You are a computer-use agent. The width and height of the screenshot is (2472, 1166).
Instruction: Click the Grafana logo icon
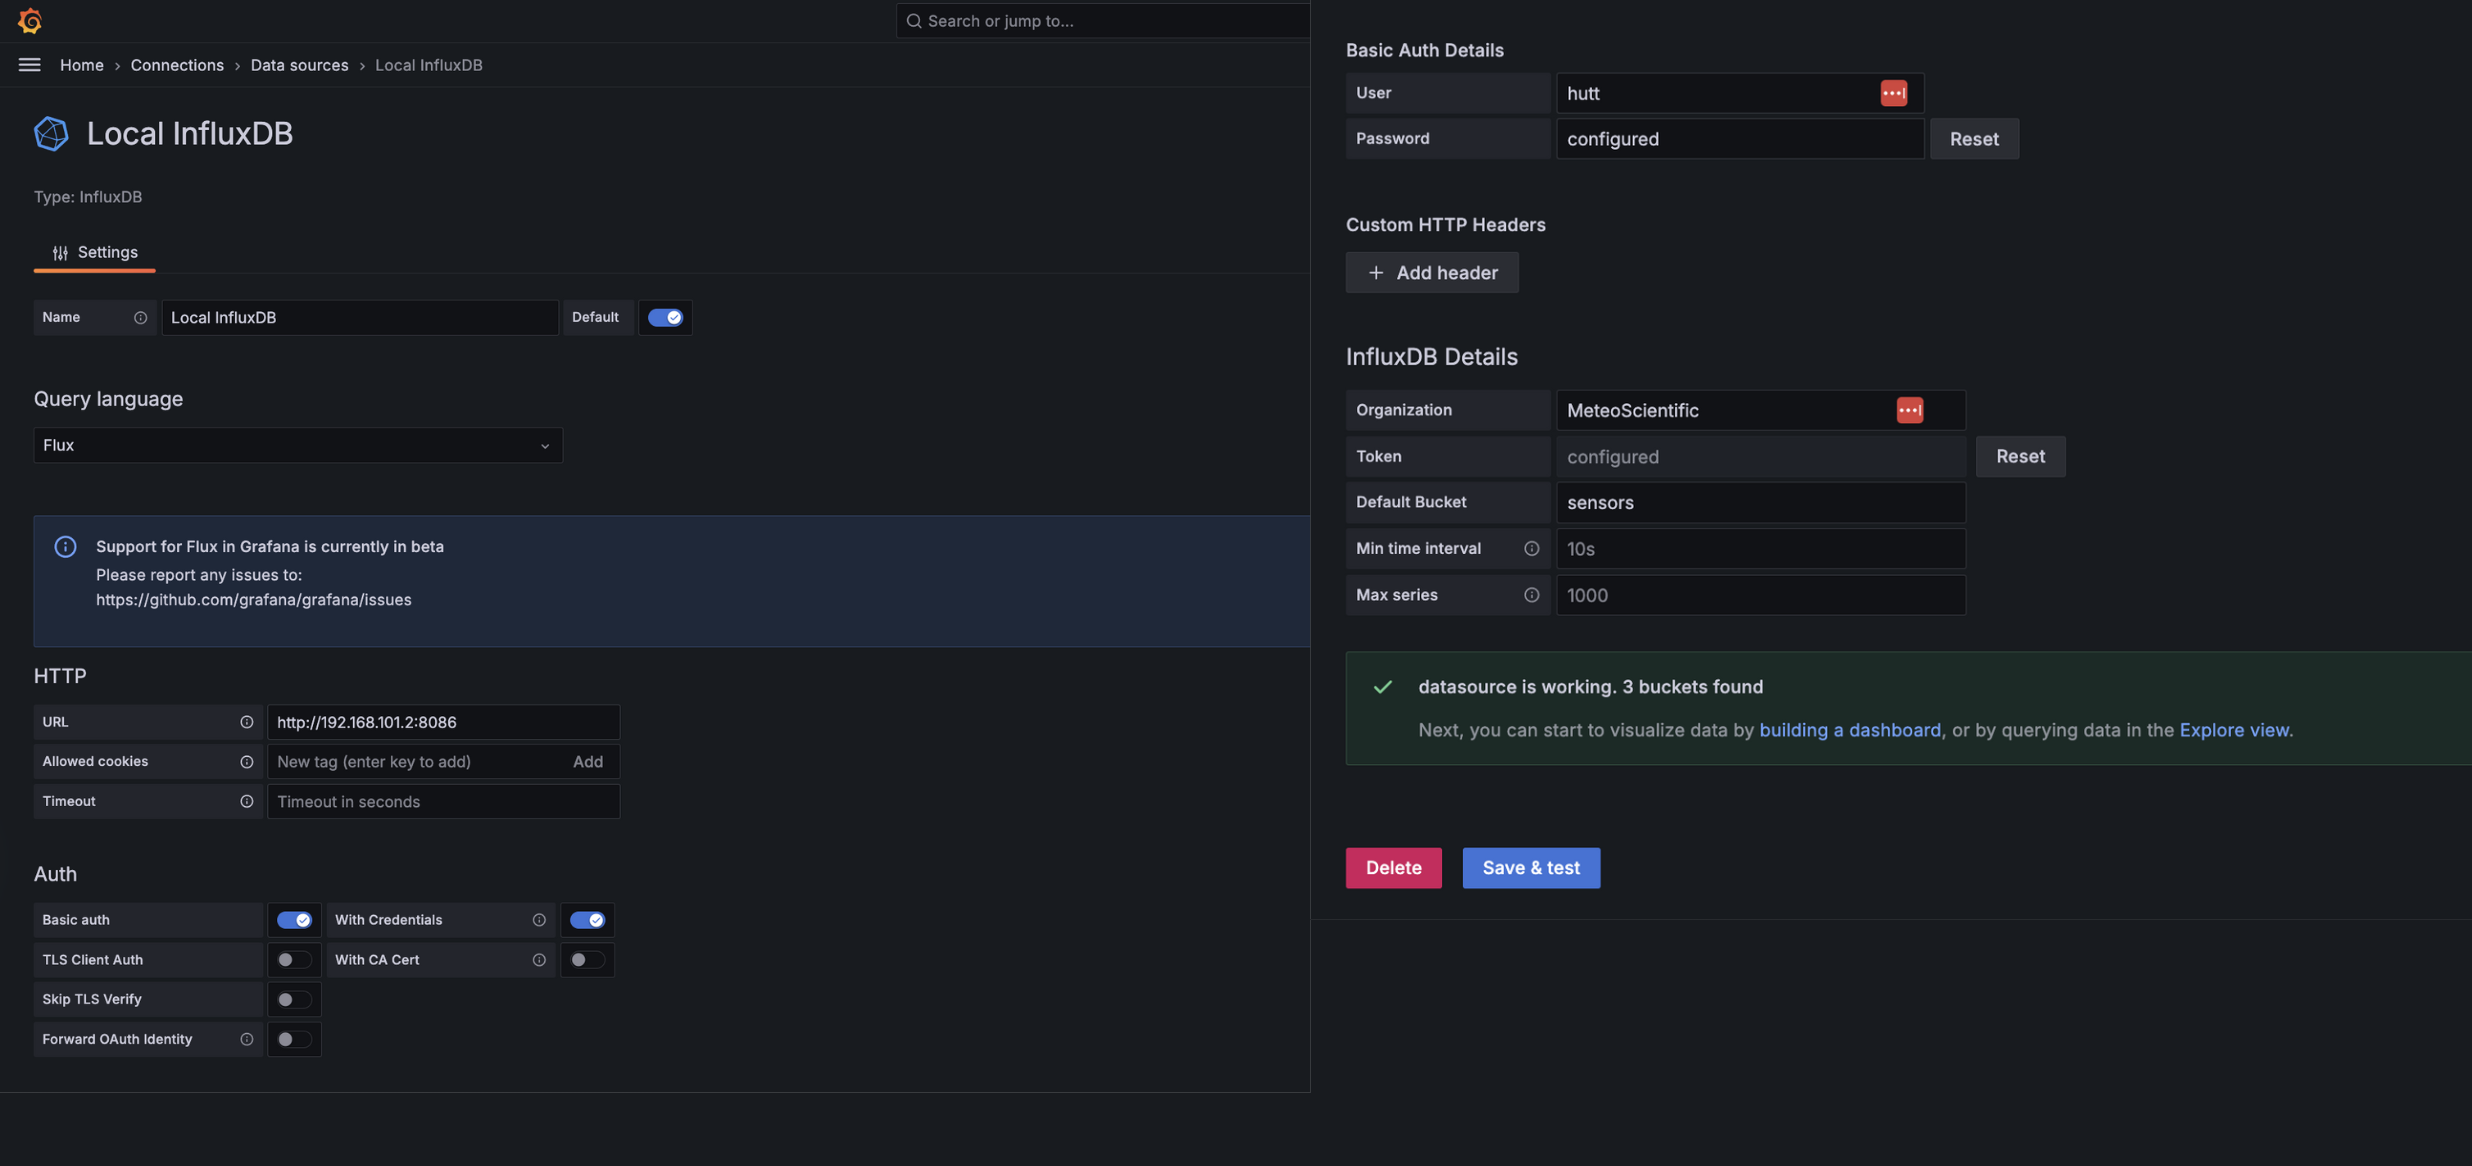[x=30, y=20]
